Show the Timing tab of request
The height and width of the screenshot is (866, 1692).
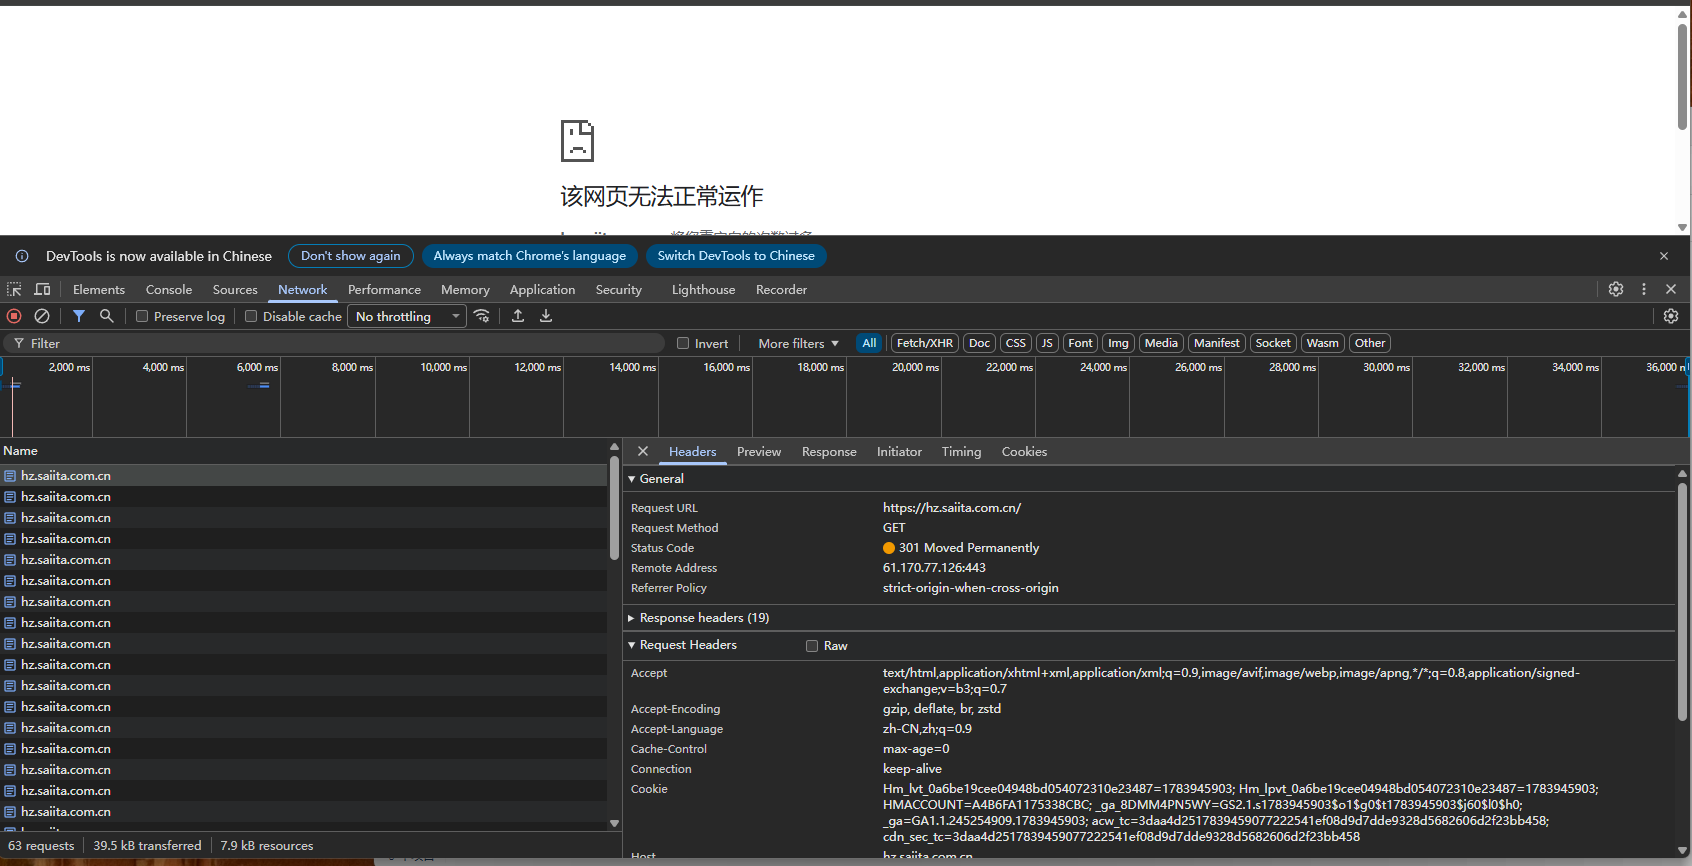[x=961, y=451]
